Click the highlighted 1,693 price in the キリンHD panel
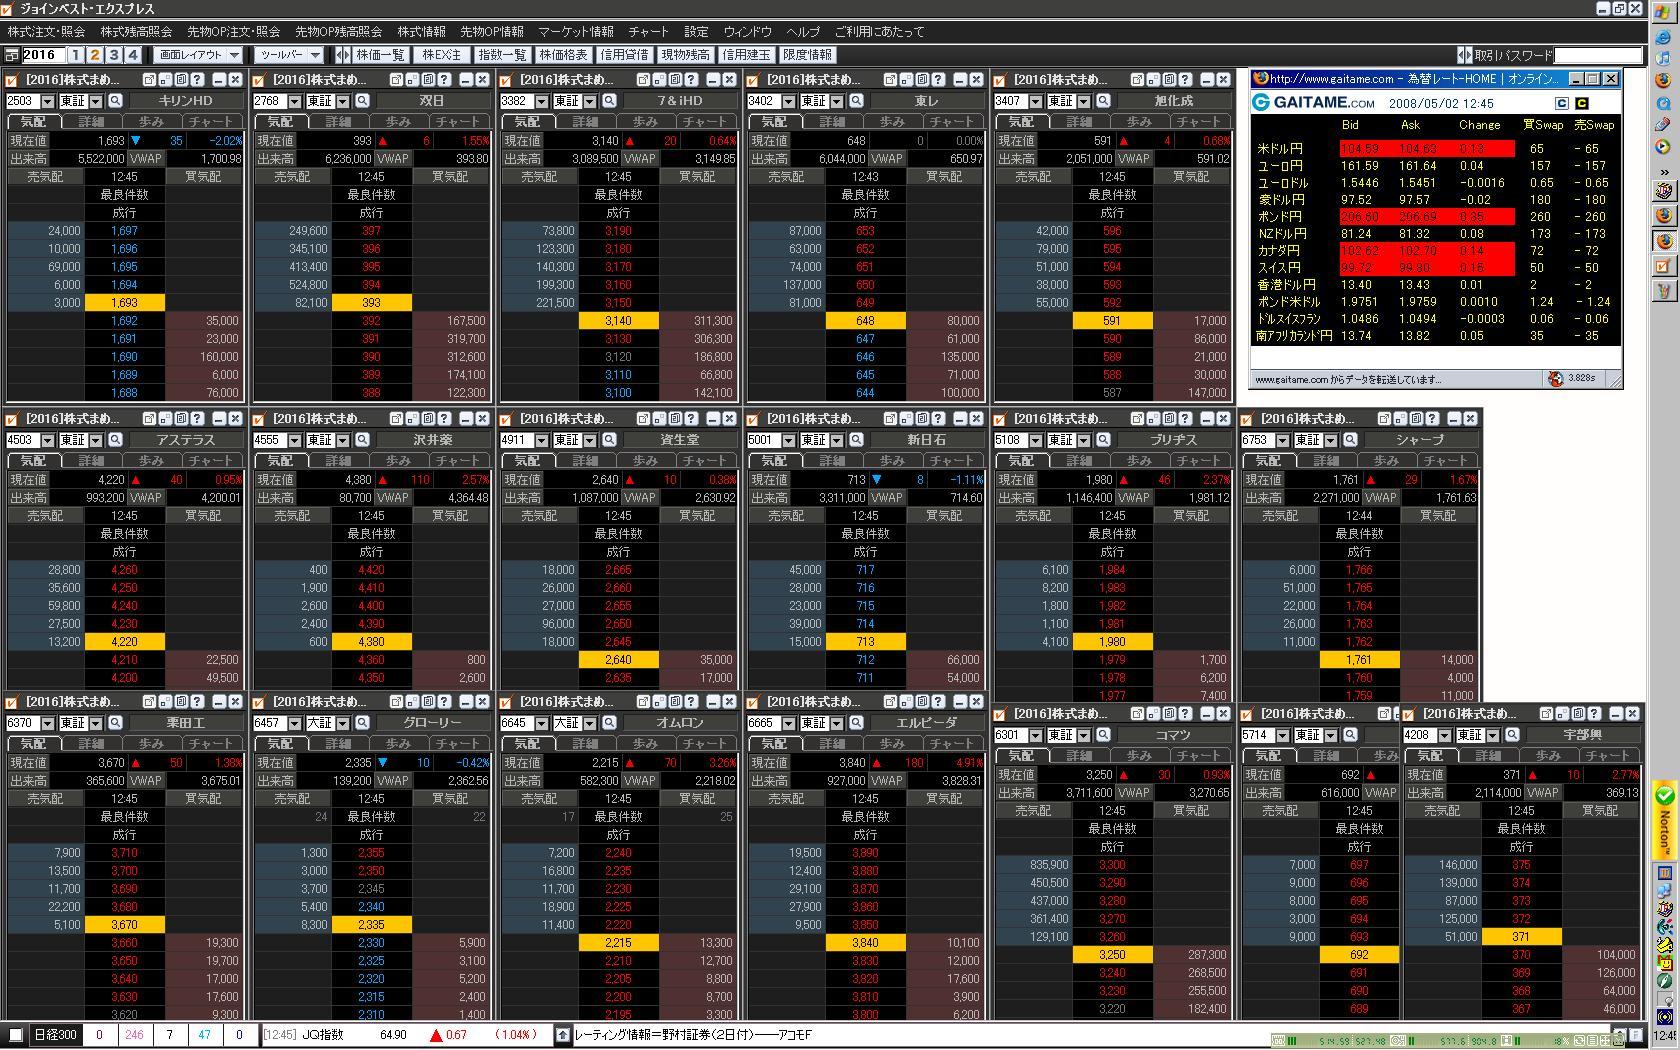This screenshot has height=1050, width=1680. 125,303
